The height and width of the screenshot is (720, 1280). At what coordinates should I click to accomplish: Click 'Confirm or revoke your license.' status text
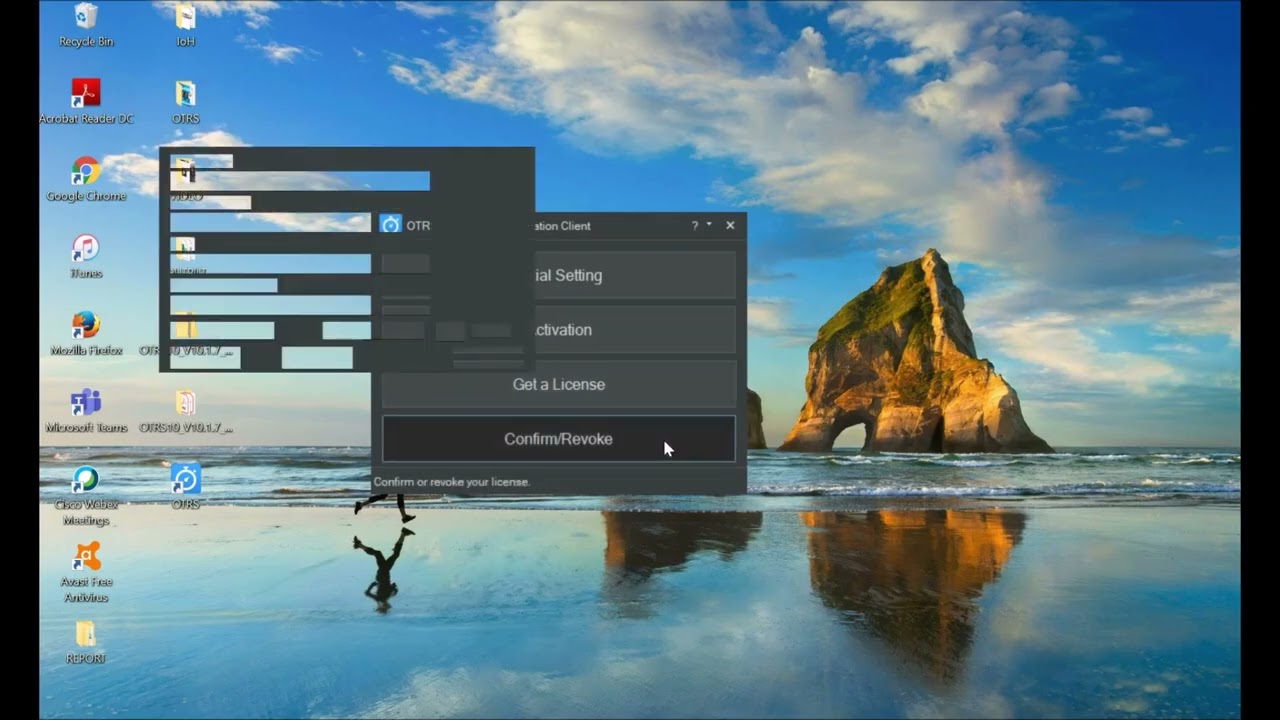(x=452, y=482)
